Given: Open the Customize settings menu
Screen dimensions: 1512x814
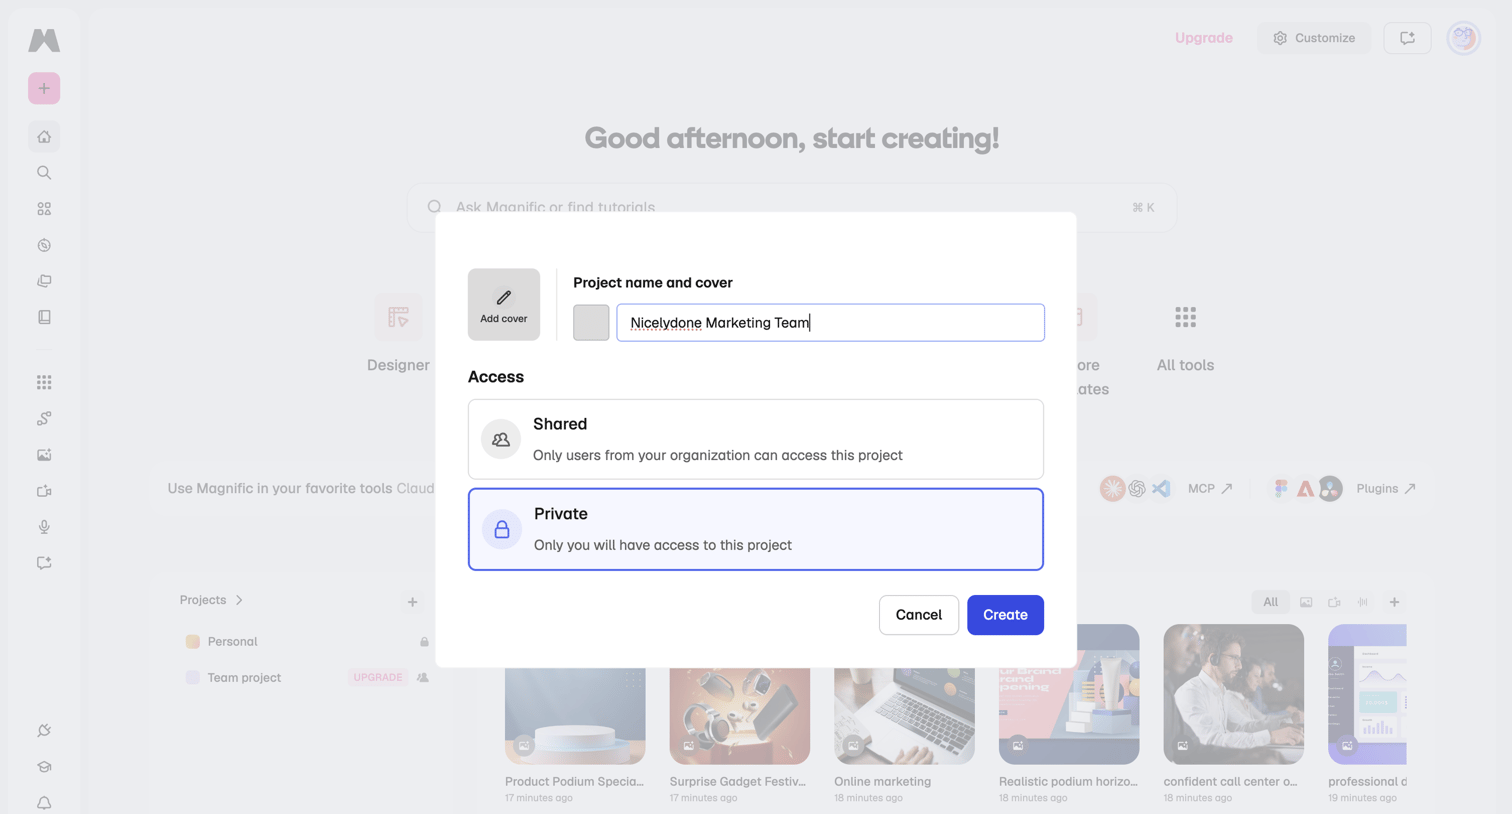Looking at the screenshot, I should (1314, 38).
